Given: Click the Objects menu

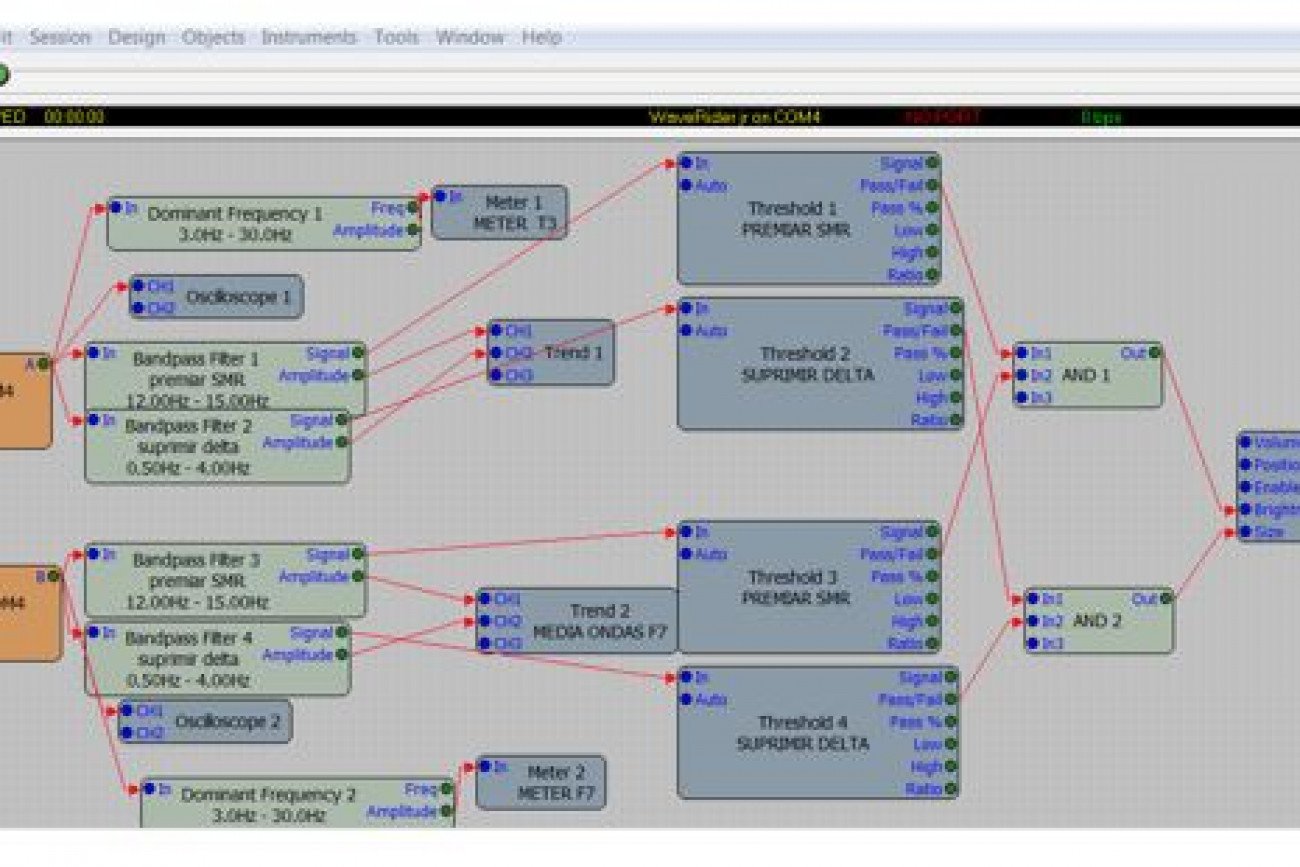Looking at the screenshot, I should click(213, 38).
